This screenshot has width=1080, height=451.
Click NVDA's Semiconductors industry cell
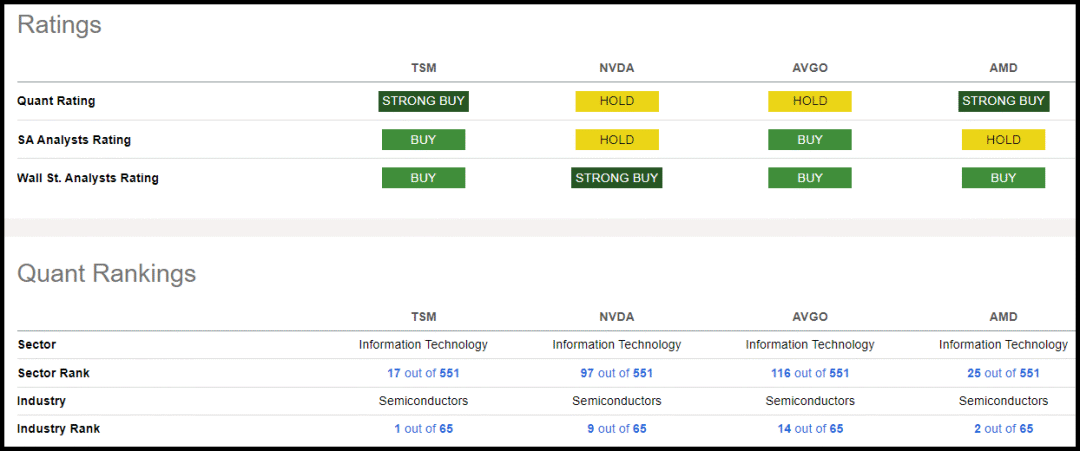pyautogui.click(x=617, y=401)
